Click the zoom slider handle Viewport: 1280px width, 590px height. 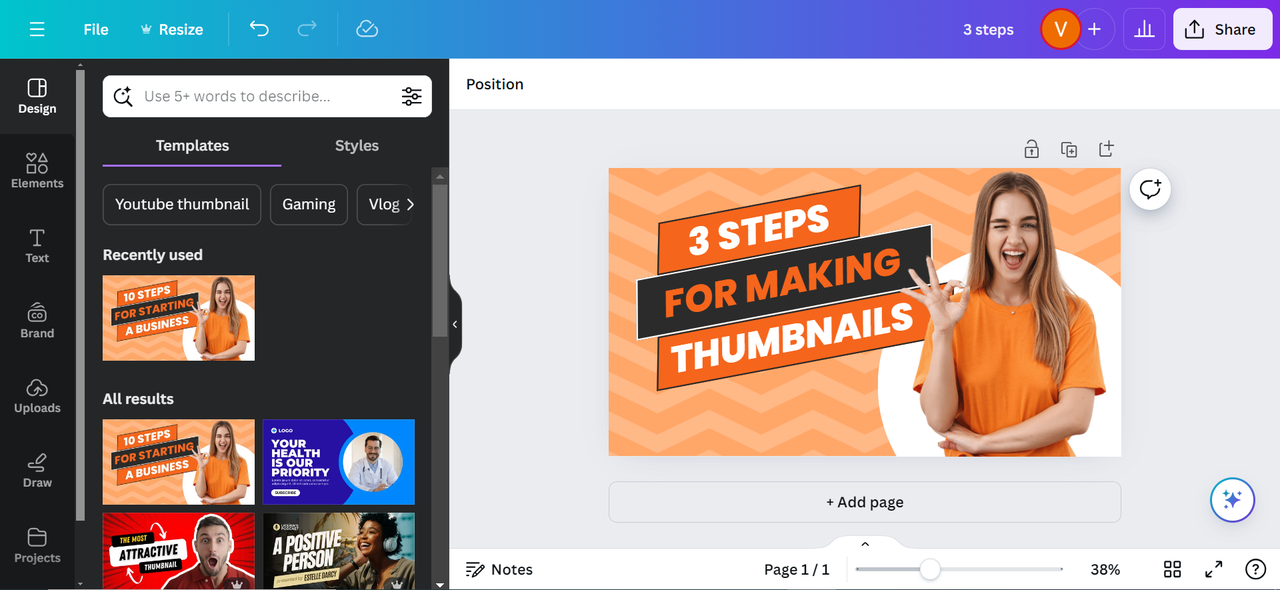pos(930,569)
